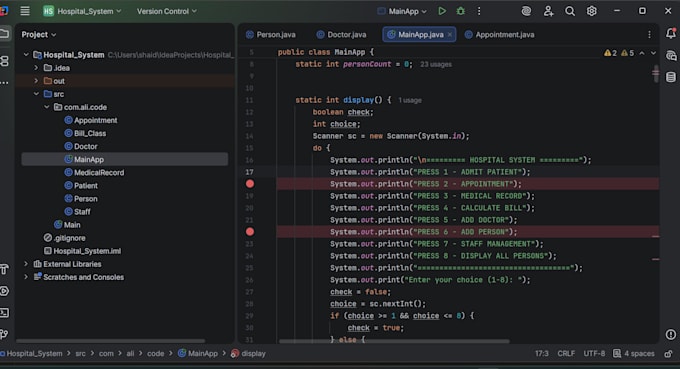Open the Services tool window icon
The height and width of the screenshot is (369, 680).
coord(4,291)
